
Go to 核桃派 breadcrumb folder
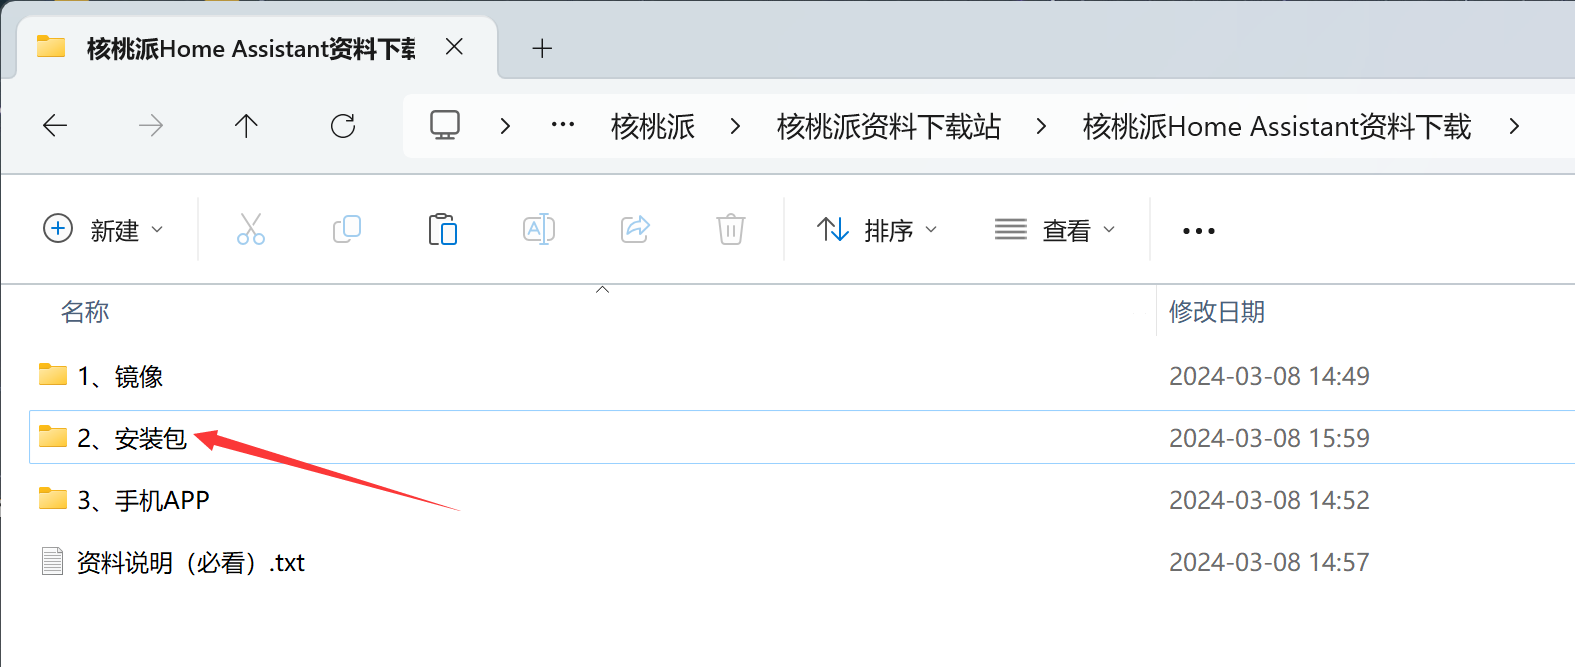click(653, 127)
